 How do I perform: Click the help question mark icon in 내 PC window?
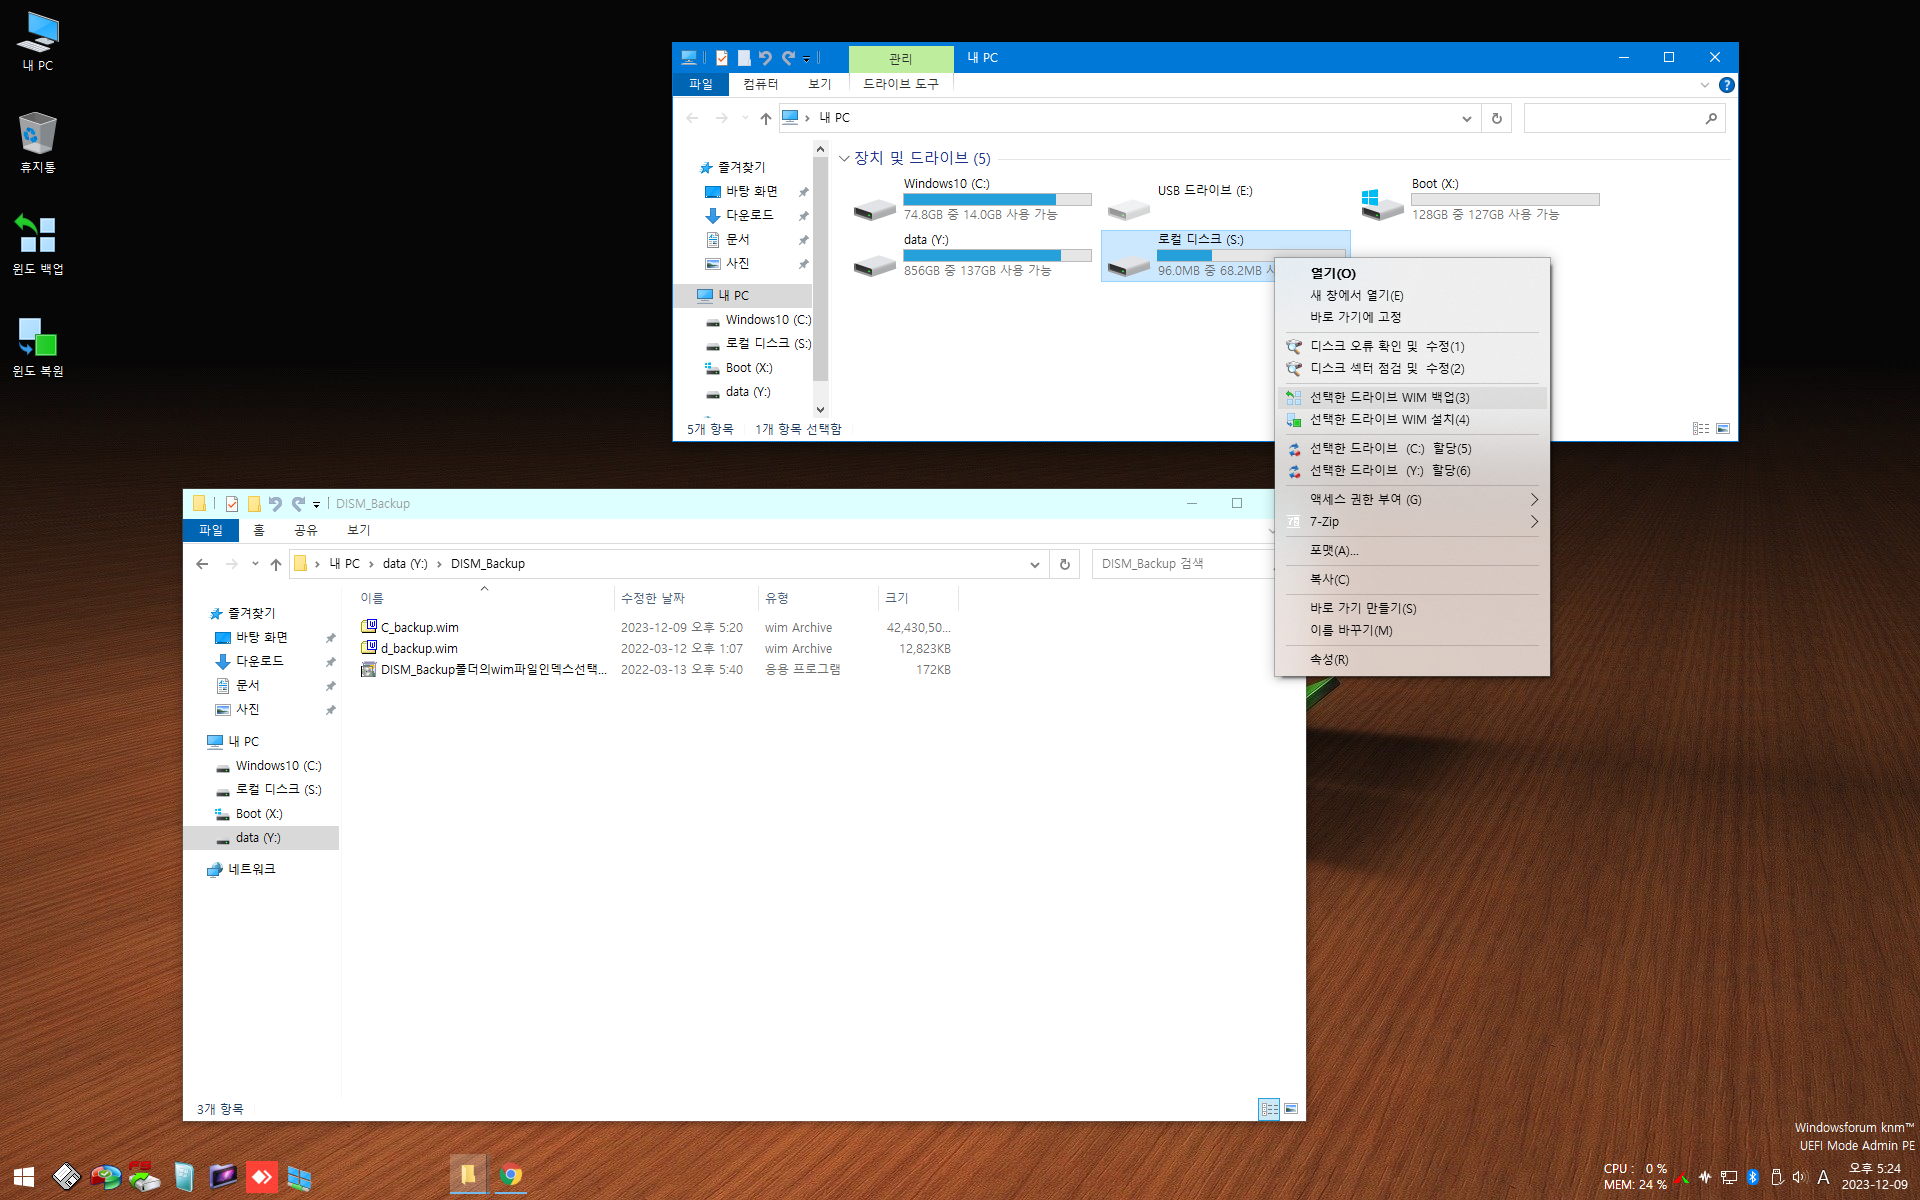(x=1726, y=85)
